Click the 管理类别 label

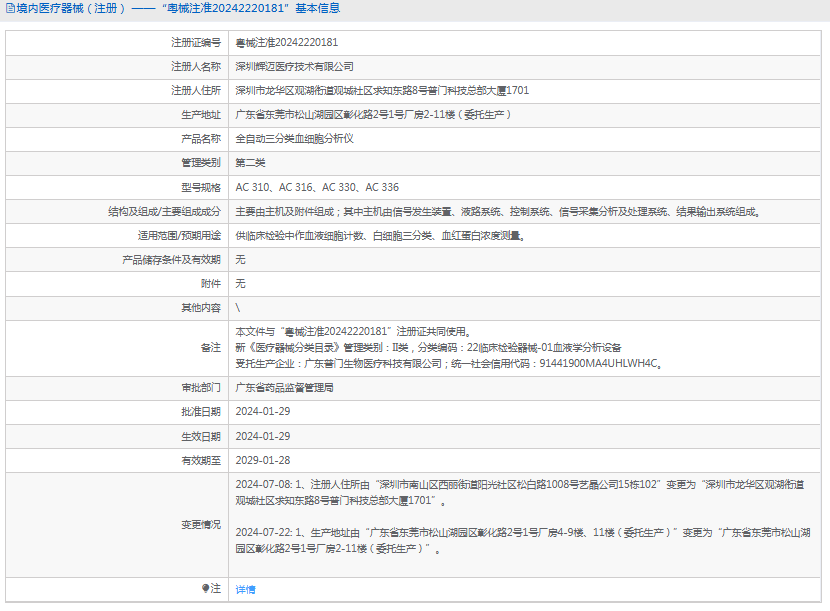point(201,163)
